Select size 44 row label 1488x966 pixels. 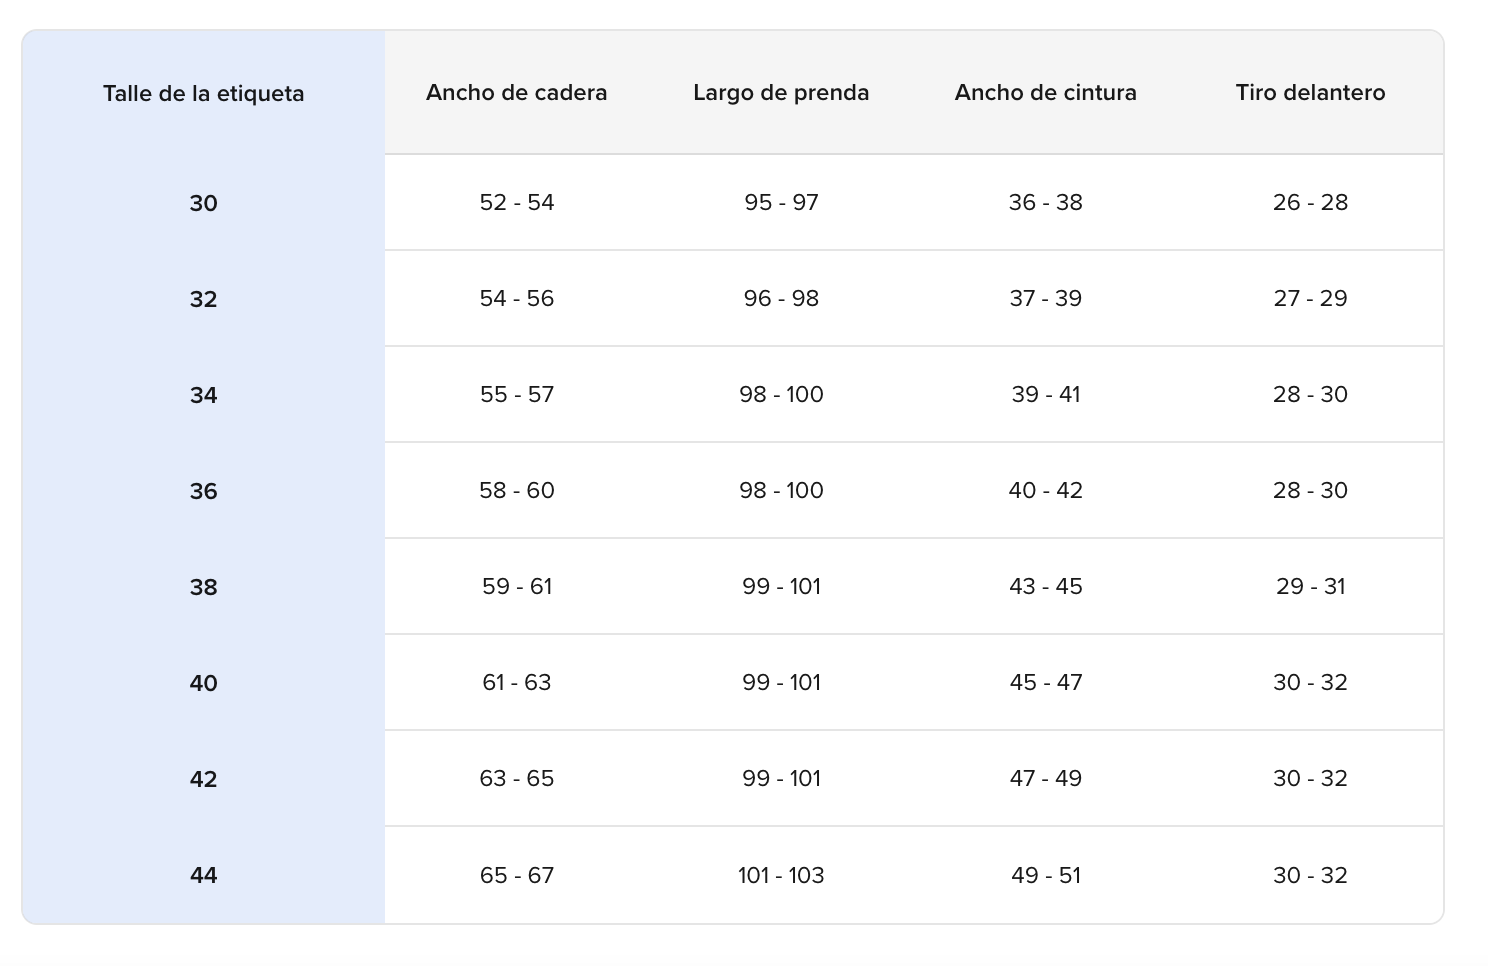coord(203,875)
